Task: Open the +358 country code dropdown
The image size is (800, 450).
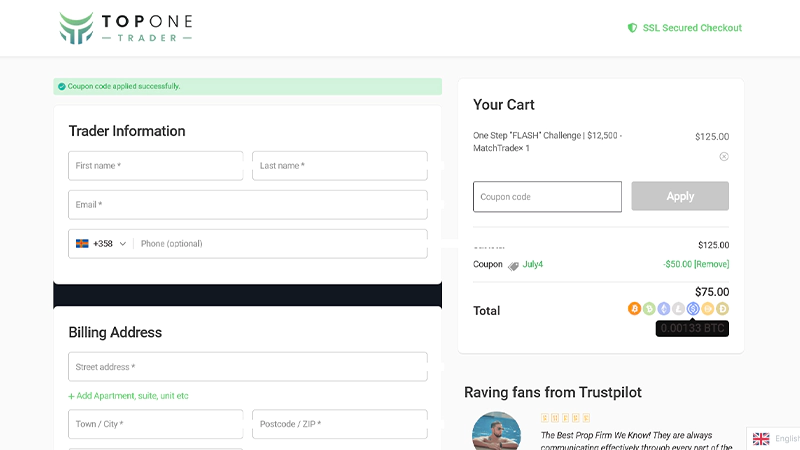Action: 101,244
